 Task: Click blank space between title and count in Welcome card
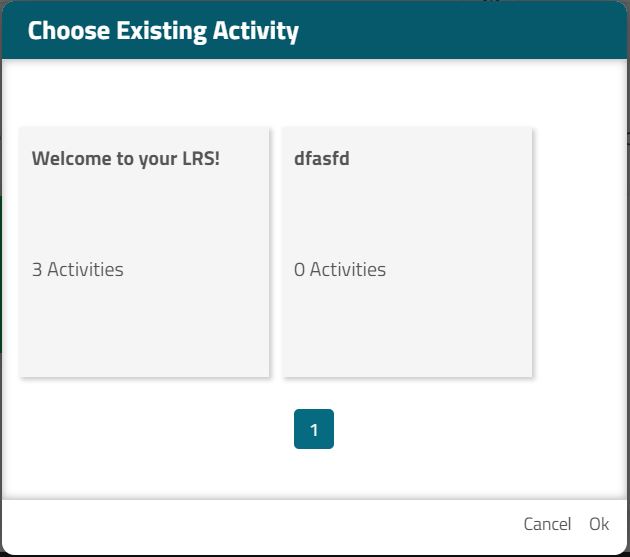click(144, 214)
